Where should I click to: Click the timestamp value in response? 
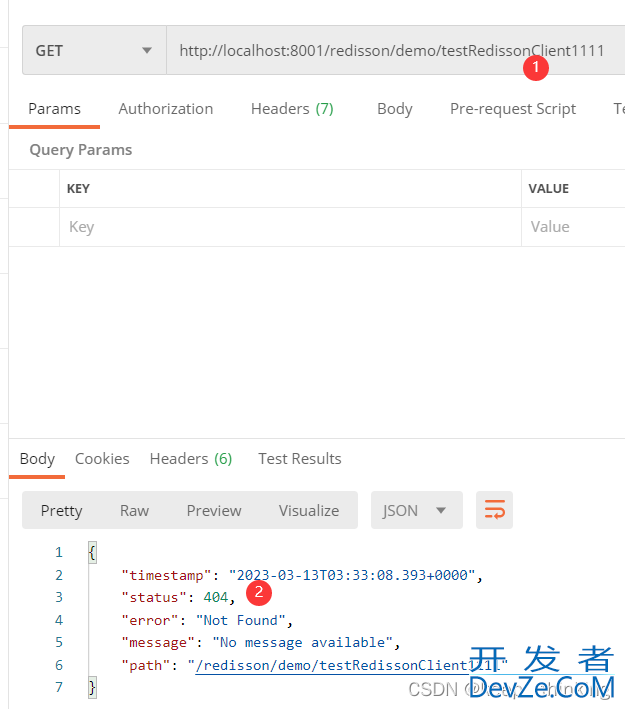point(352,575)
